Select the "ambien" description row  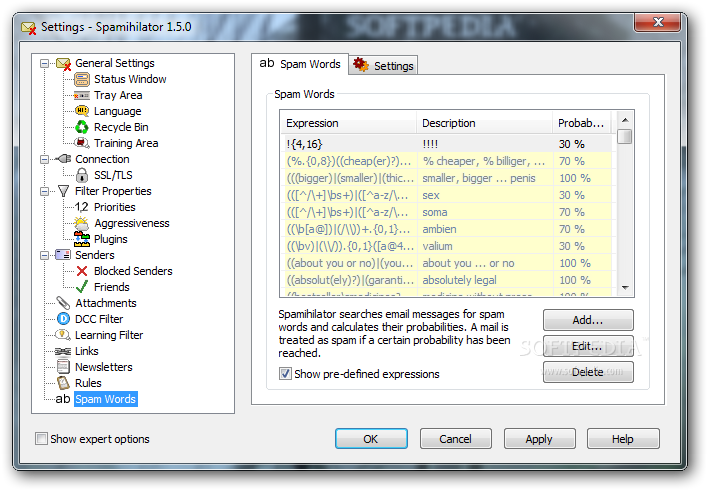pos(446,229)
